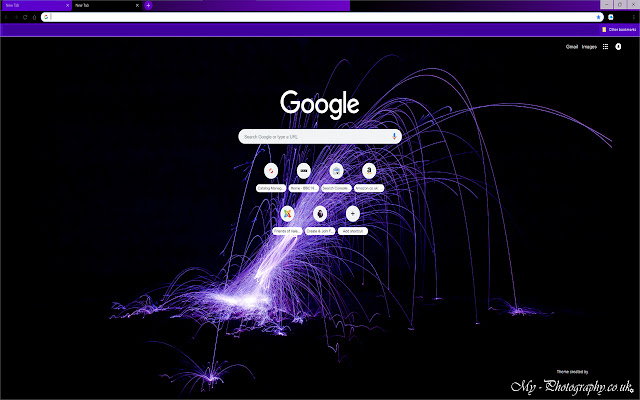
Task: Click the Amazon.co.uk shortcut label
Action: click(369, 188)
